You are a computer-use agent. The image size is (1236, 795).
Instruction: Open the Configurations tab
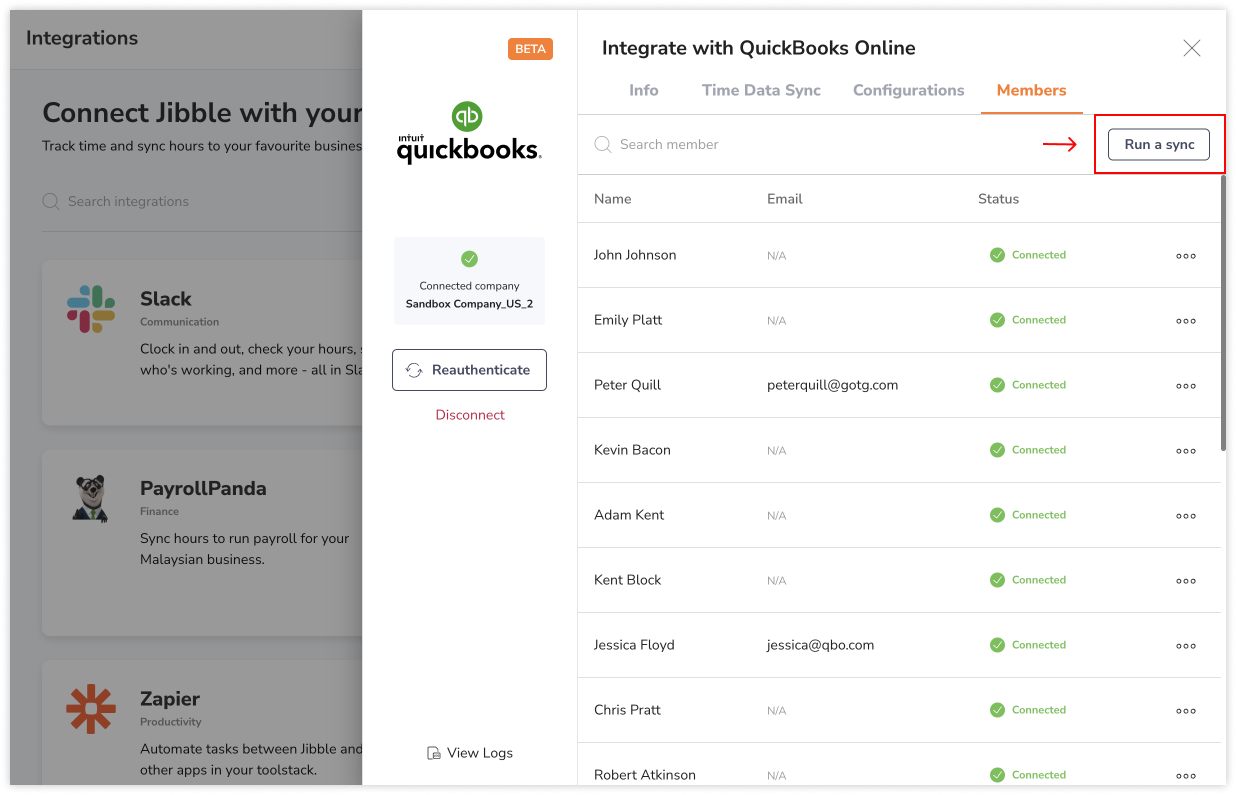click(x=909, y=90)
